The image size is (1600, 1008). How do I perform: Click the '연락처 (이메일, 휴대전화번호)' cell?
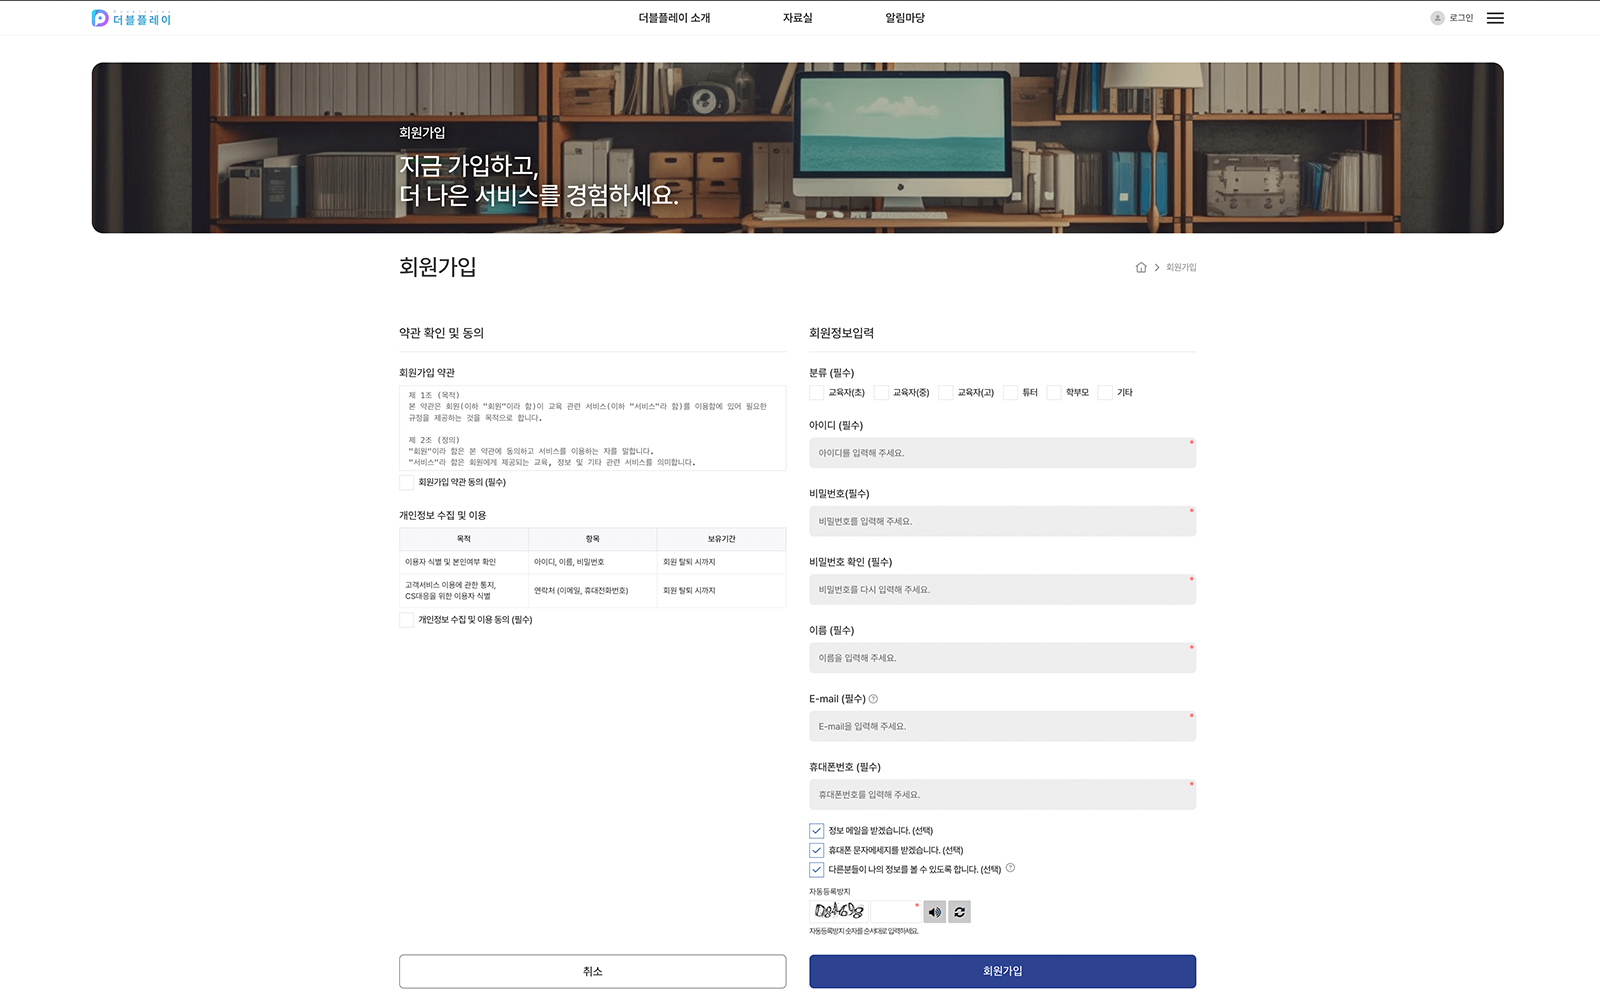[x=592, y=591]
